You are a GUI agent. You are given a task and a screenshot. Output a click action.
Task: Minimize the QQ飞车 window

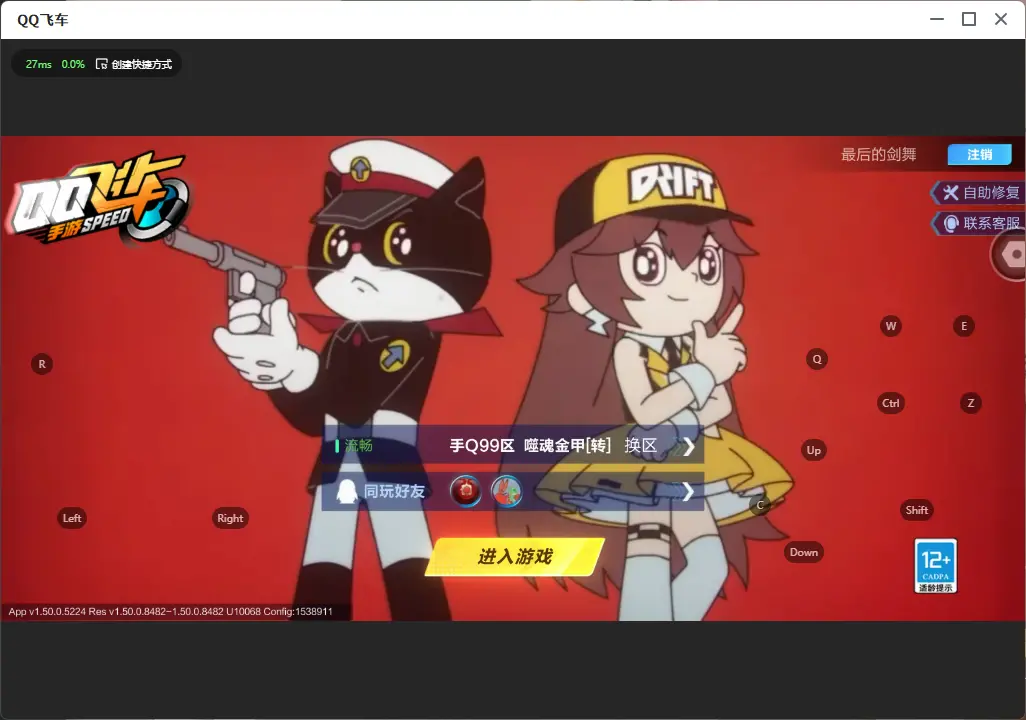tap(937, 20)
